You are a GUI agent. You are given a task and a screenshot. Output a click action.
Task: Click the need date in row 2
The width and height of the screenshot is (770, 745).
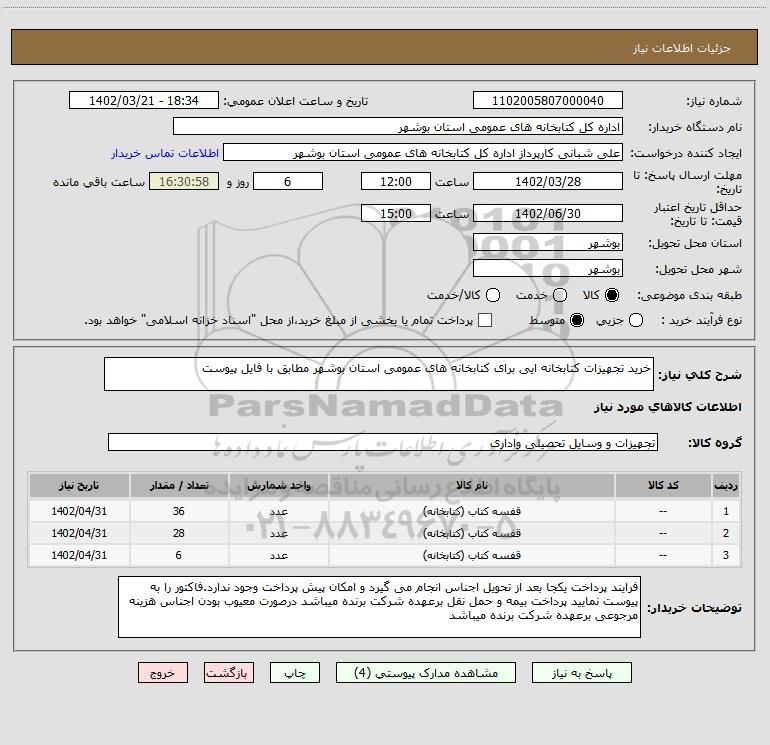pyautogui.click(x=79, y=533)
